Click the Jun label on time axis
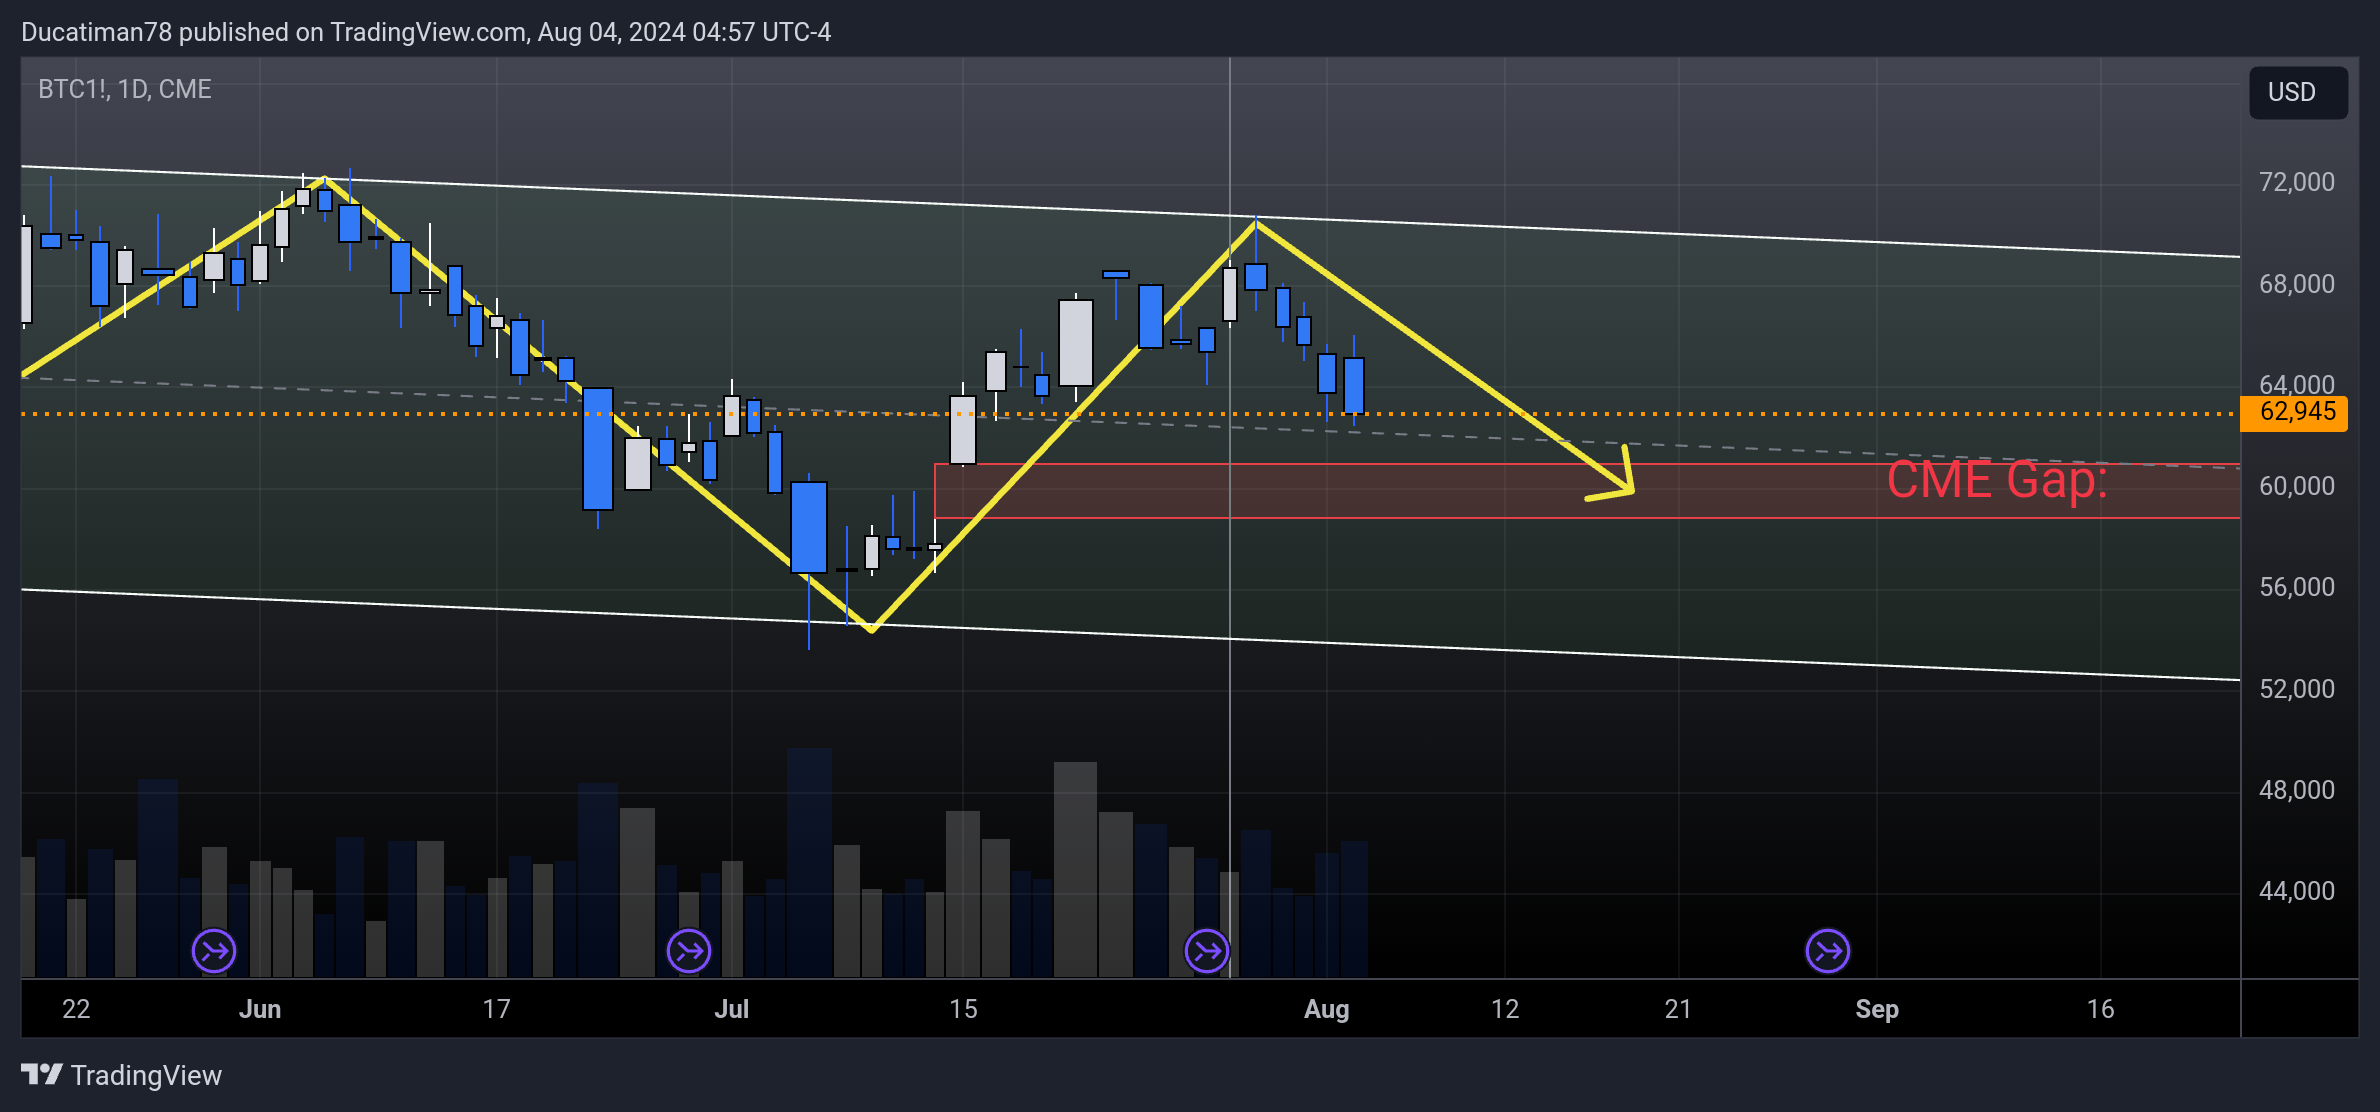The image size is (2380, 1112). point(260,1009)
